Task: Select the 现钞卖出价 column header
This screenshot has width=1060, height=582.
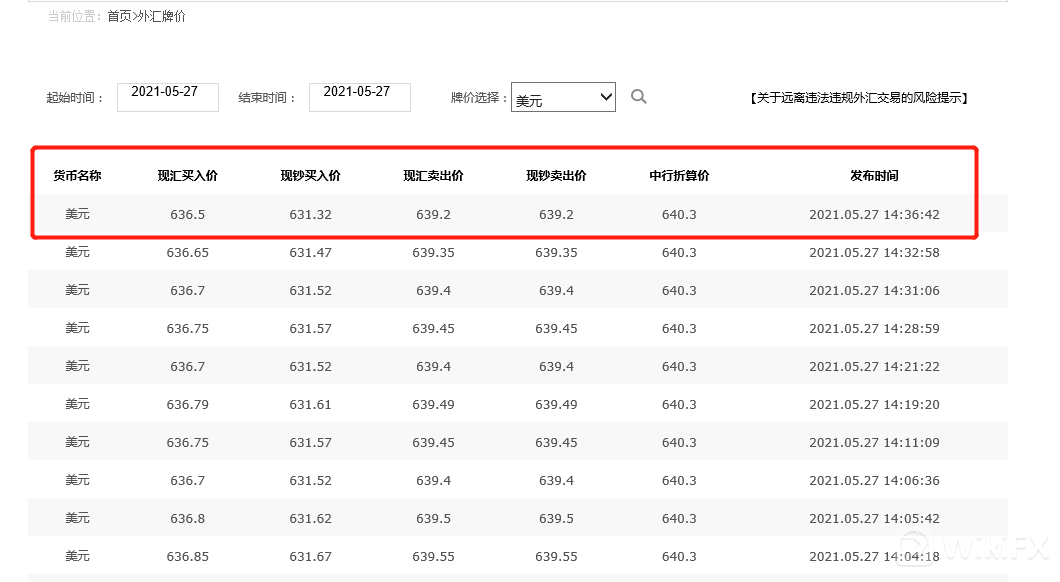Action: click(x=556, y=176)
